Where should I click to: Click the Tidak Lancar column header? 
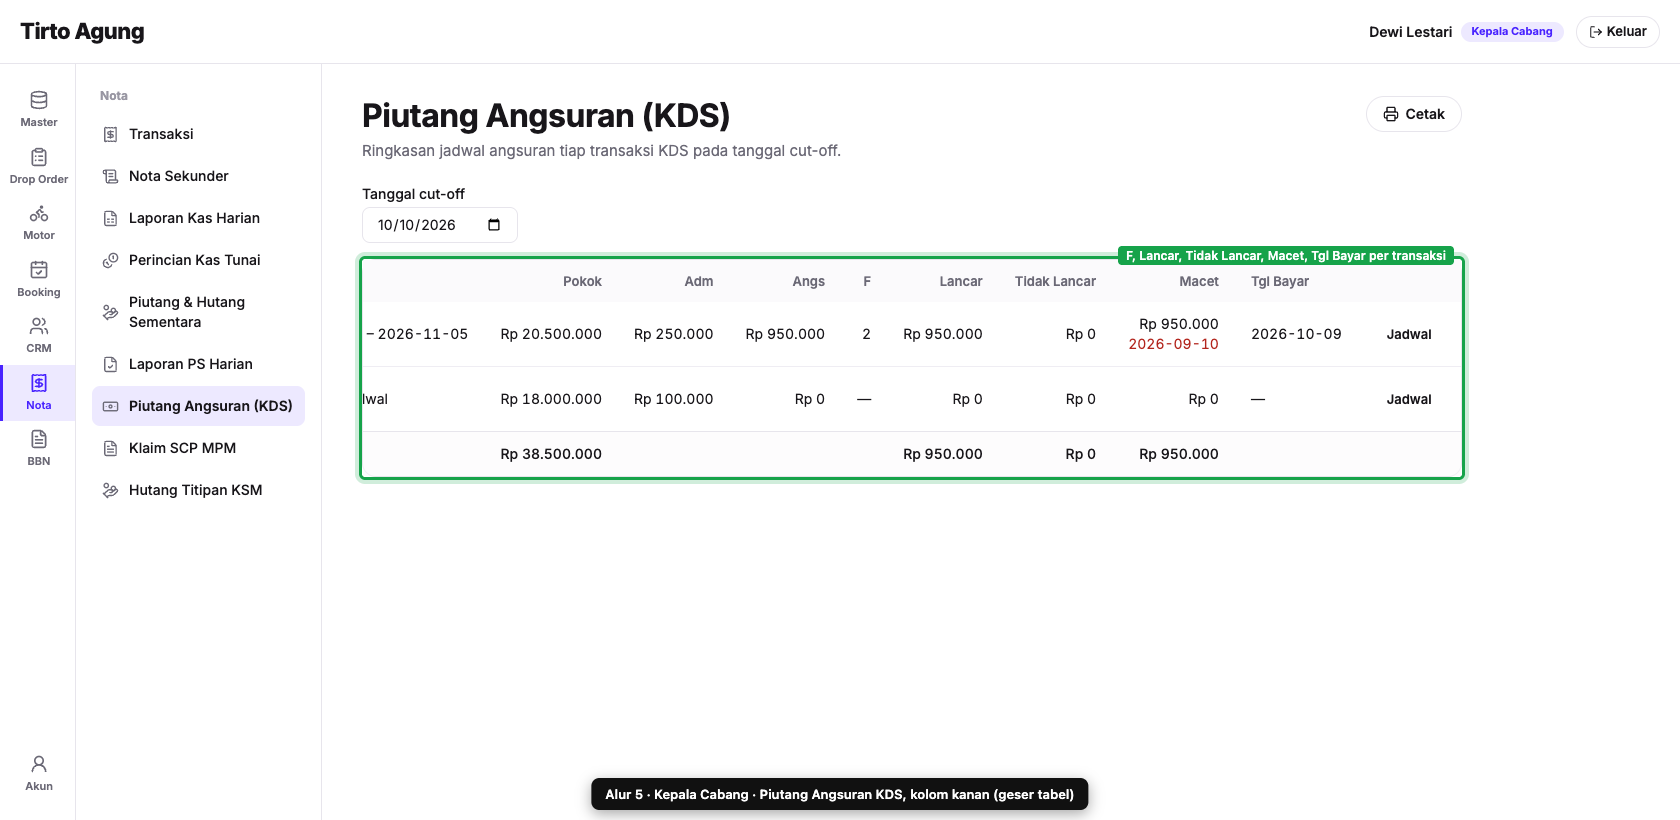coord(1055,281)
